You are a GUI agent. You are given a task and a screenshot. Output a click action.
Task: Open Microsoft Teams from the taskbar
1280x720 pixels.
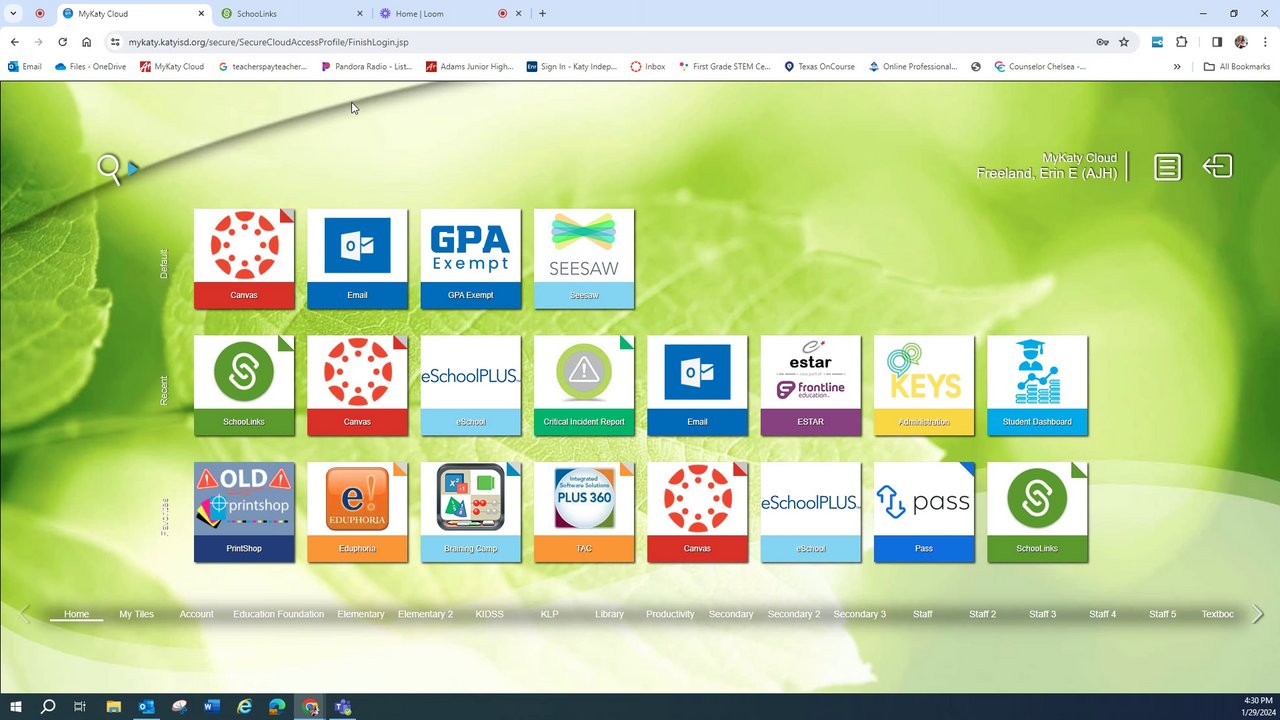343,707
